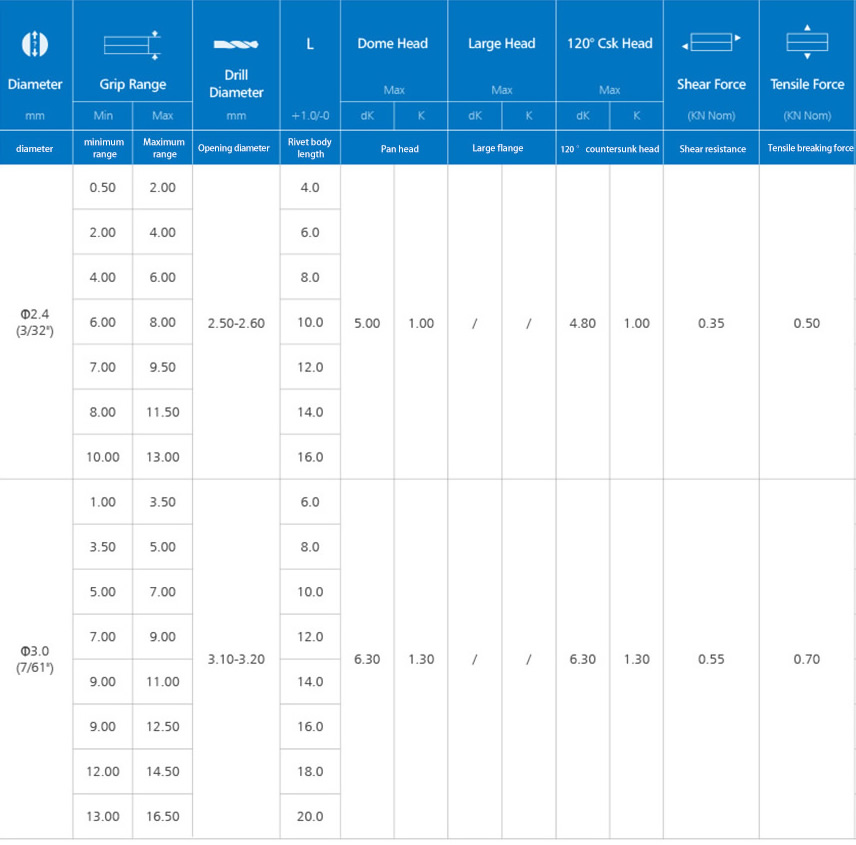
Task: Click the Grip Range rivet icon
Action: click(x=132, y=45)
